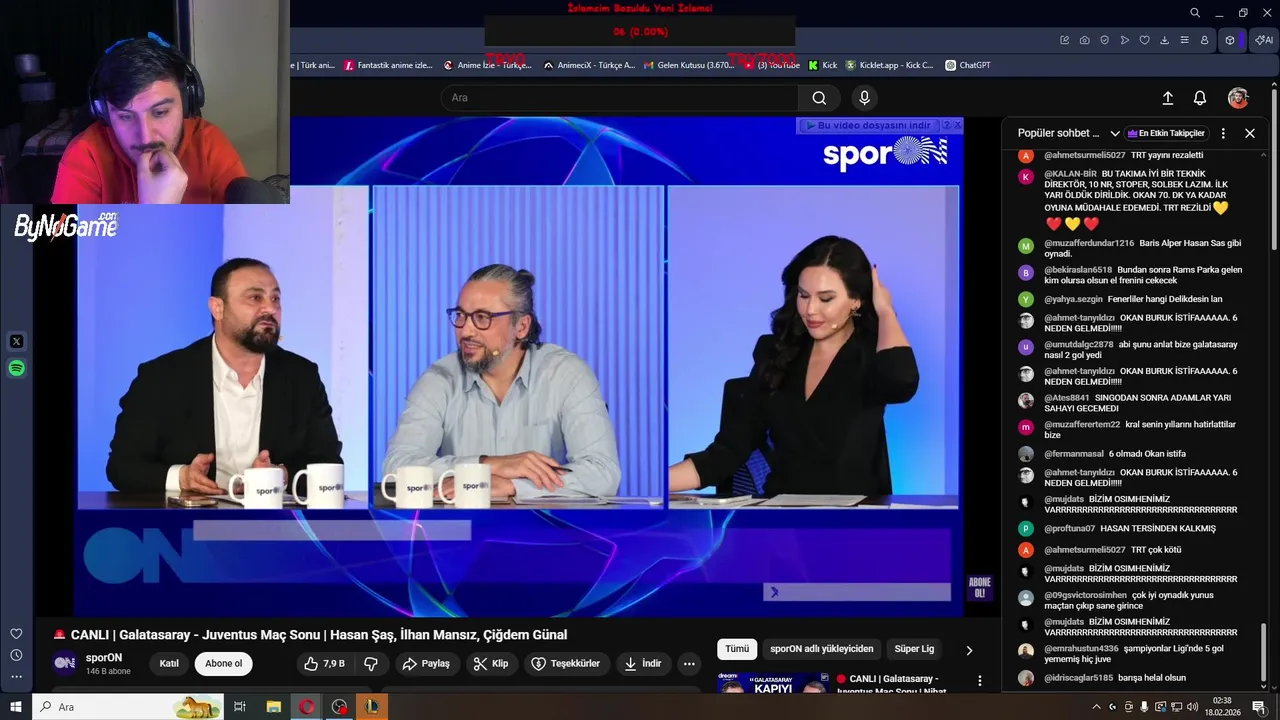This screenshot has height=720, width=1280.
Task: Start voice search with the microphone icon
Action: click(865, 98)
